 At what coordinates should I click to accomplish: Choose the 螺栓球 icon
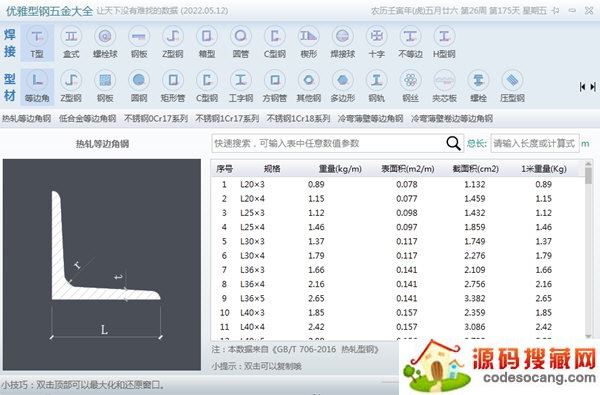pyautogui.click(x=105, y=42)
